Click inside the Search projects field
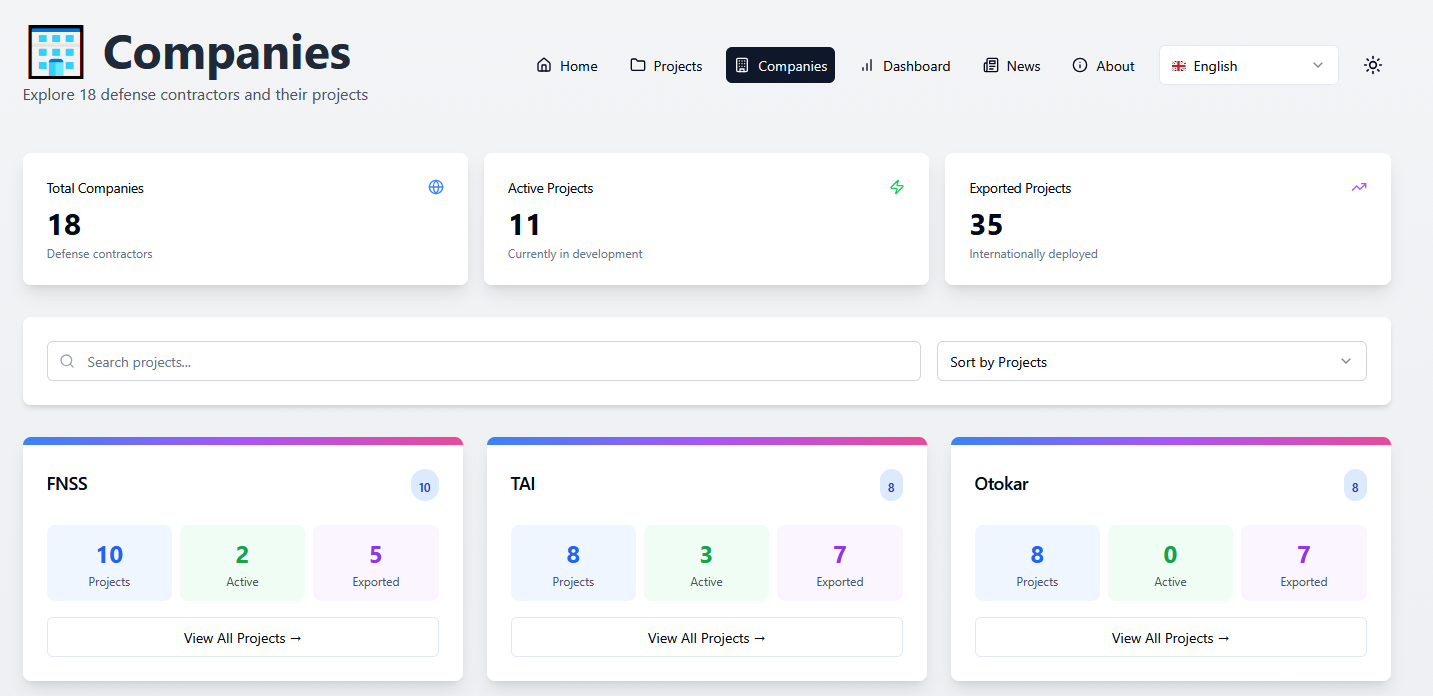Screen dimensions: 1433x696 (483, 361)
